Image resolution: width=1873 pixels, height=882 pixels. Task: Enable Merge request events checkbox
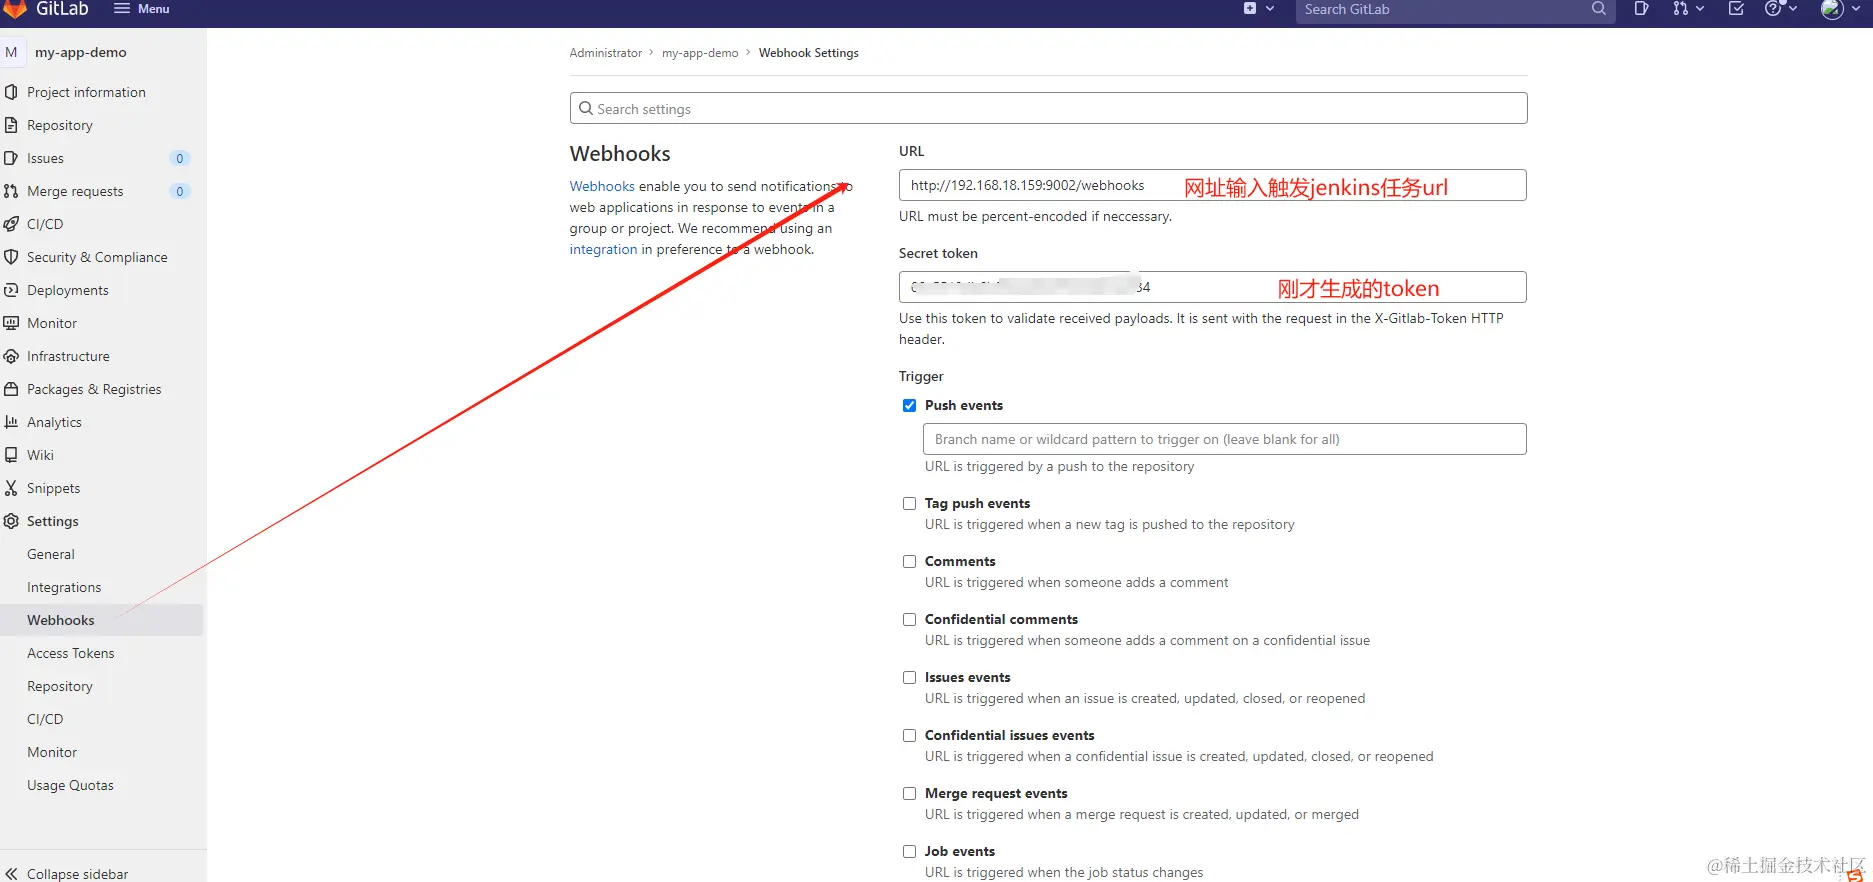coord(909,793)
